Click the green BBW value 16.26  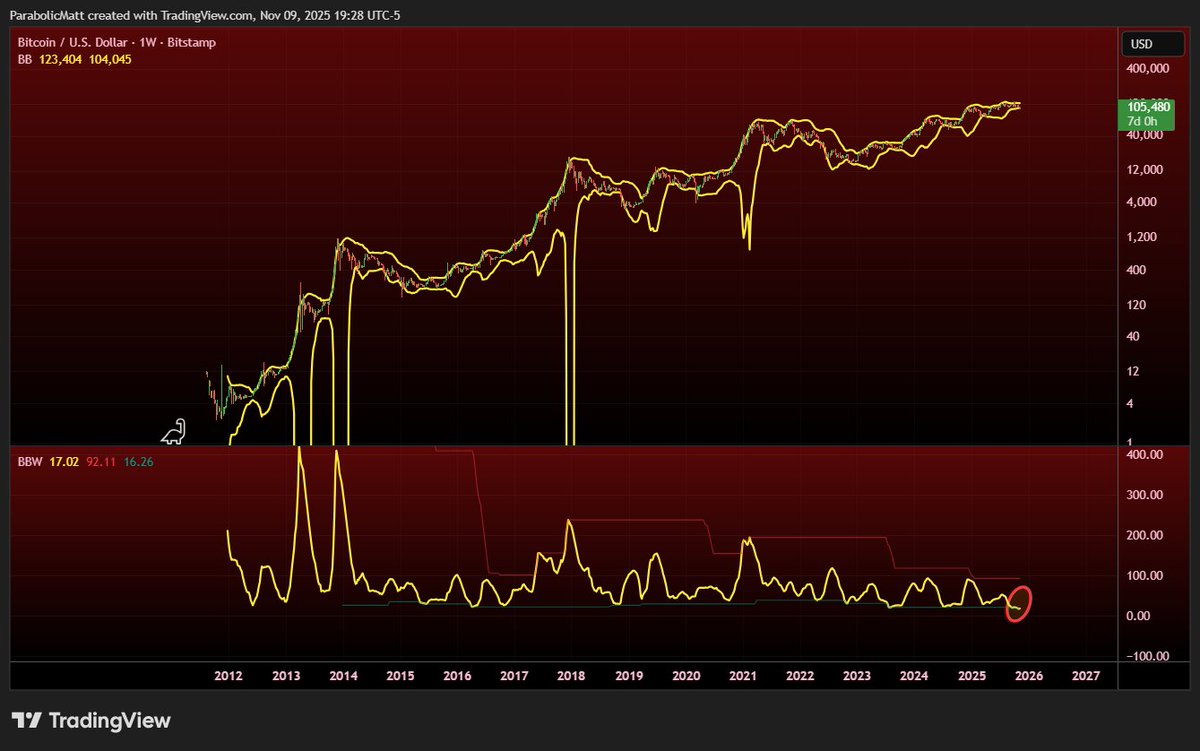coord(138,462)
